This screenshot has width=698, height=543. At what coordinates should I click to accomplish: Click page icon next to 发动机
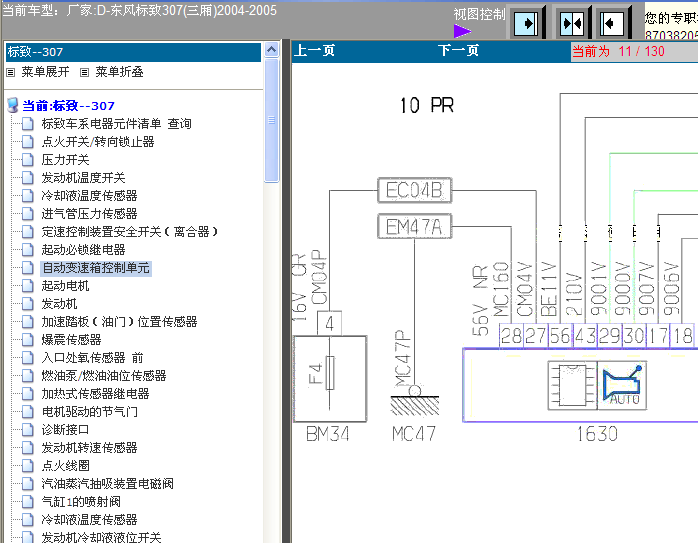pyautogui.click(x=28, y=304)
